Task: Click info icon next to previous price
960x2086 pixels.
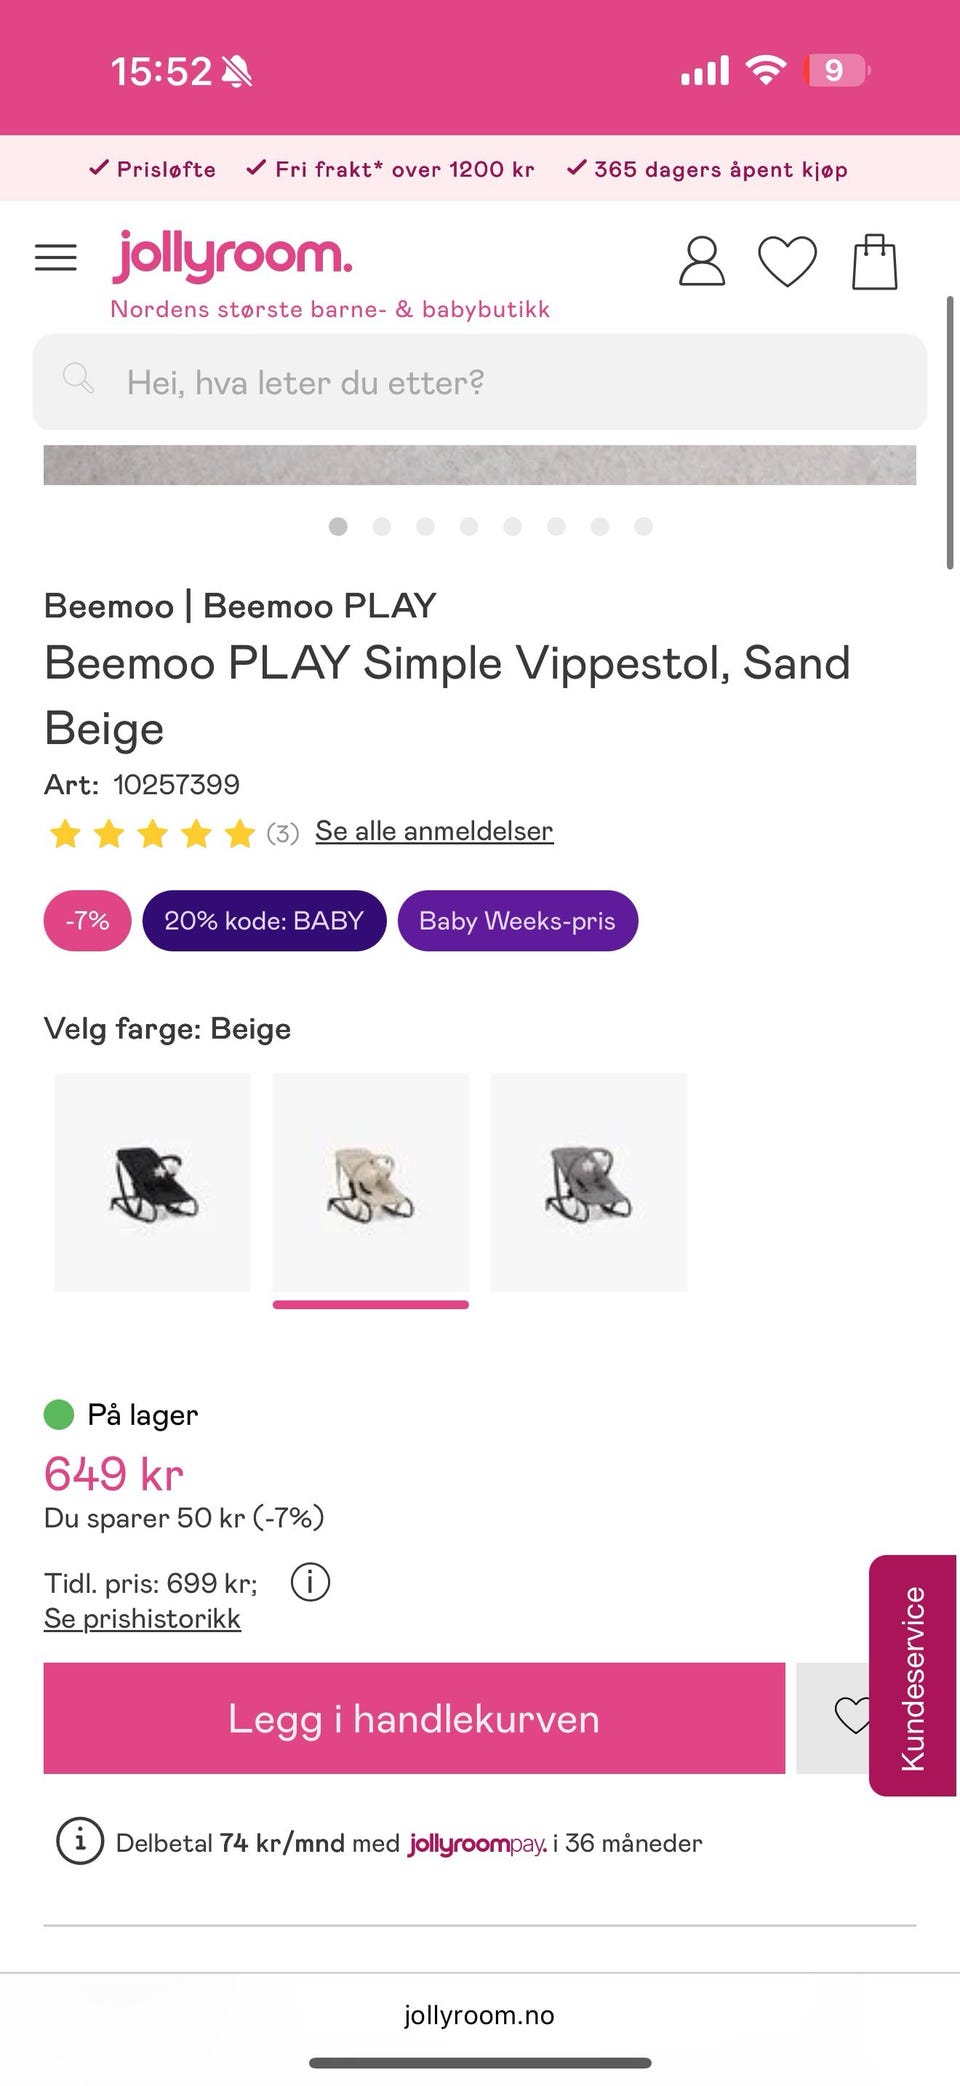Action: (310, 1582)
